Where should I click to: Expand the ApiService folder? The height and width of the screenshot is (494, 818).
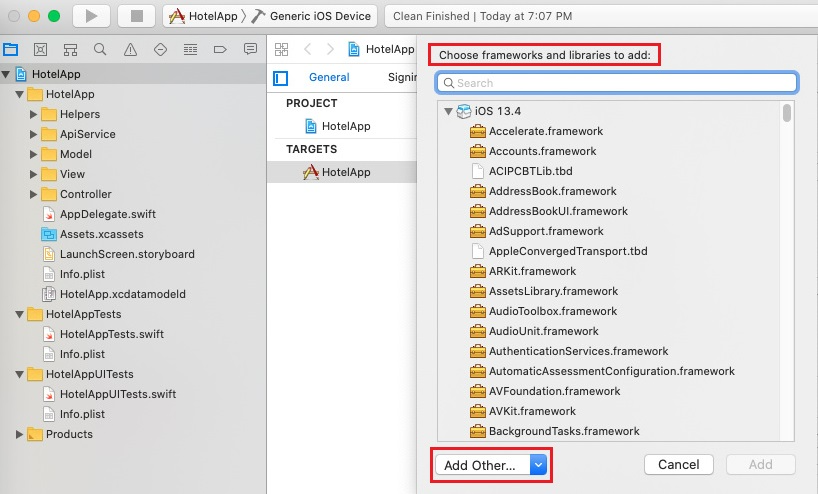[33, 134]
